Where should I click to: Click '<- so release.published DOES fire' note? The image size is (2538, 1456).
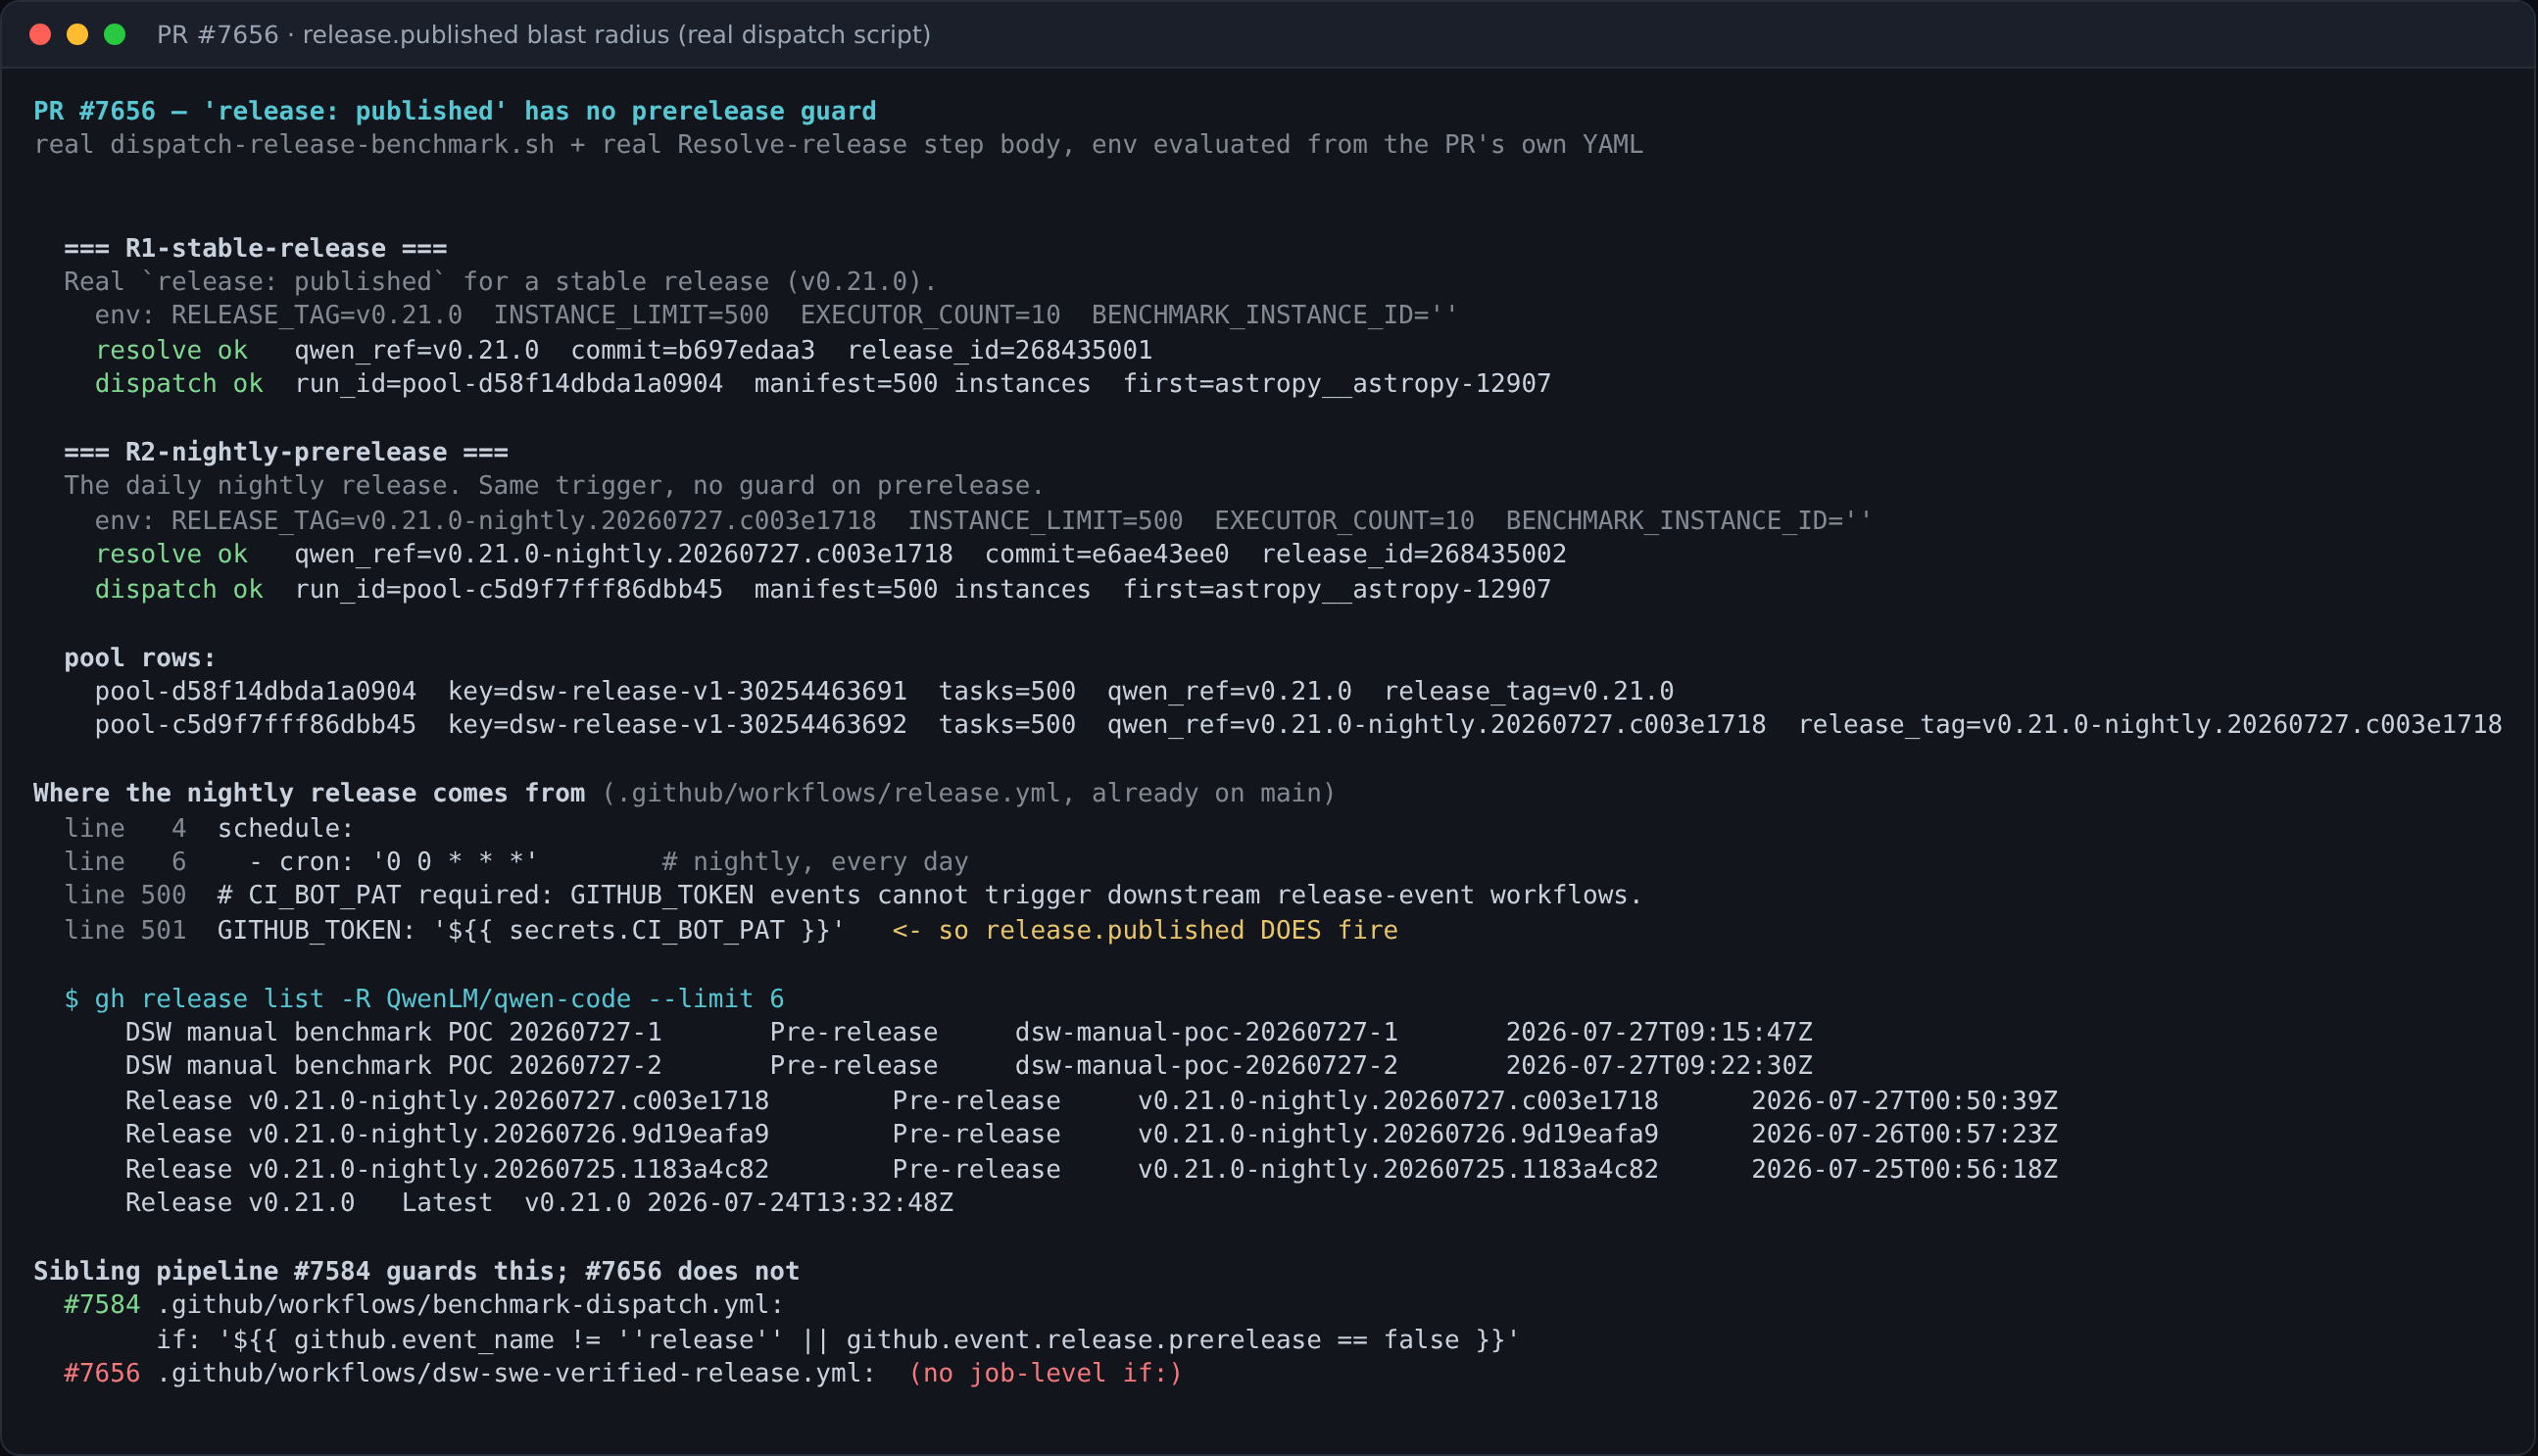point(1145,931)
